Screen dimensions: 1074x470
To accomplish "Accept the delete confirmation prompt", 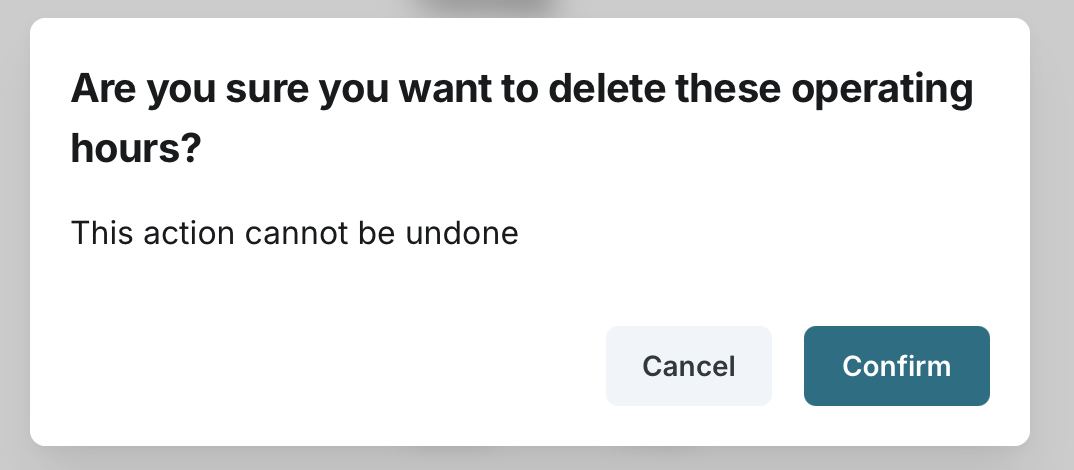I will click(896, 366).
